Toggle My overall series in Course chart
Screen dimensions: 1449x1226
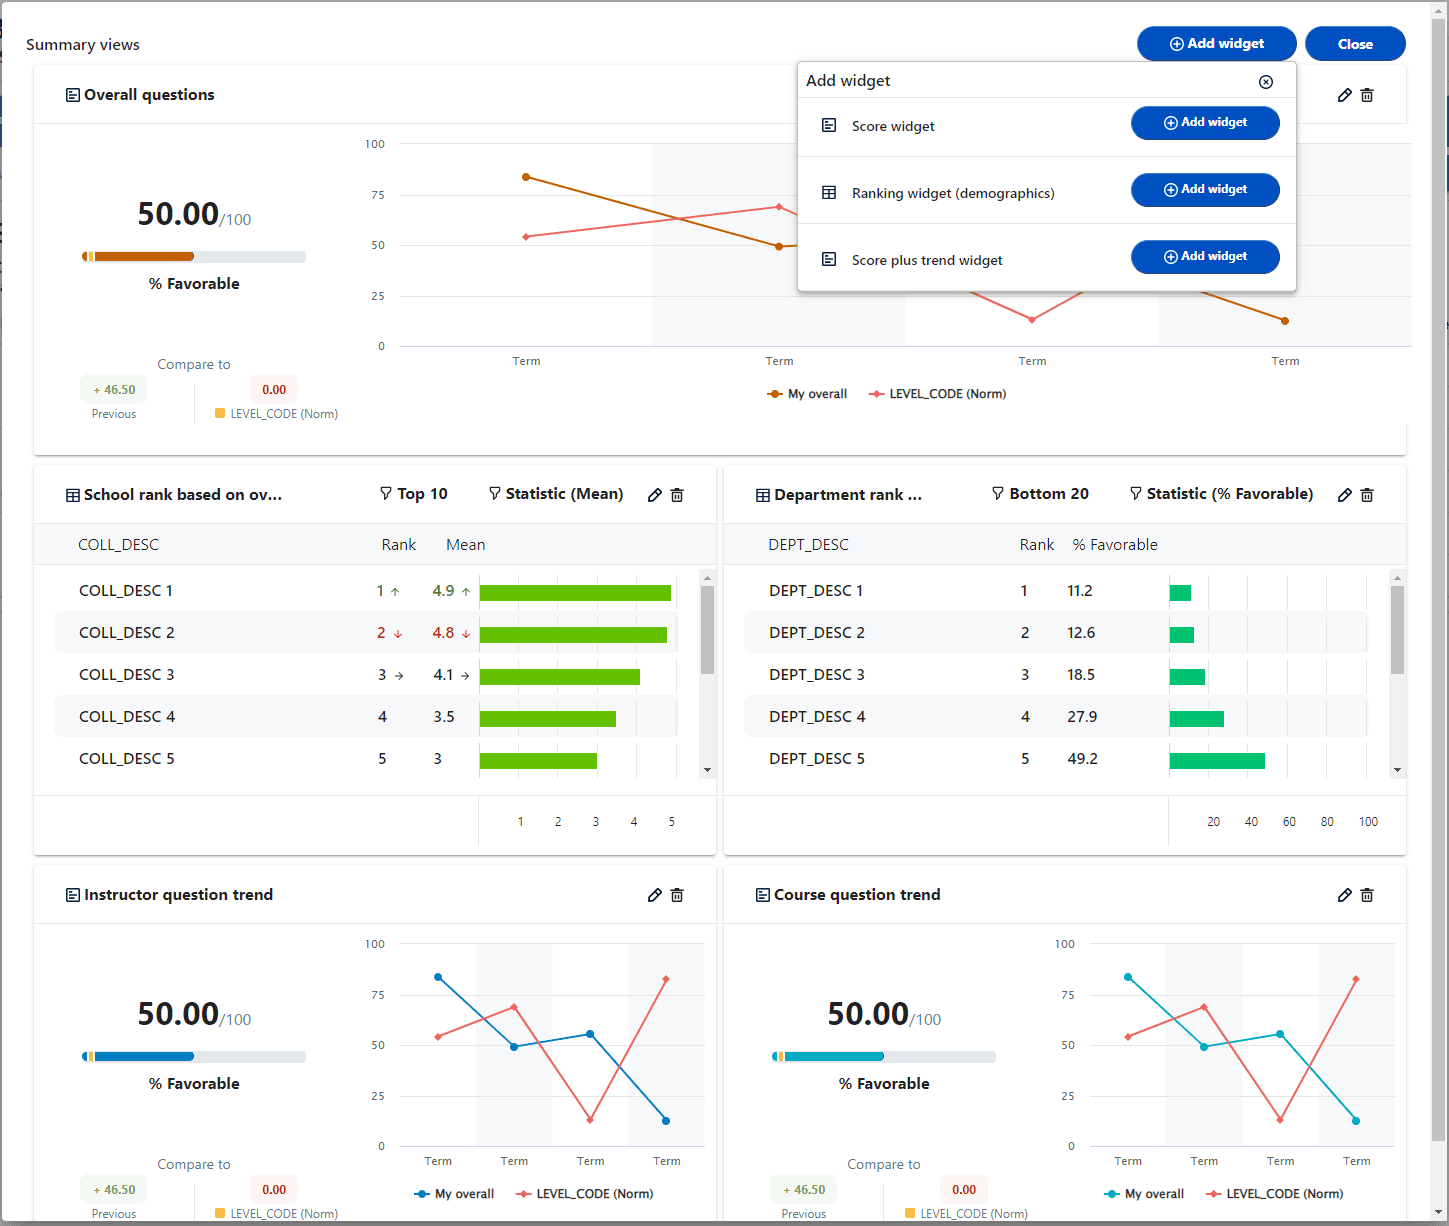tap(1144, 1194)
